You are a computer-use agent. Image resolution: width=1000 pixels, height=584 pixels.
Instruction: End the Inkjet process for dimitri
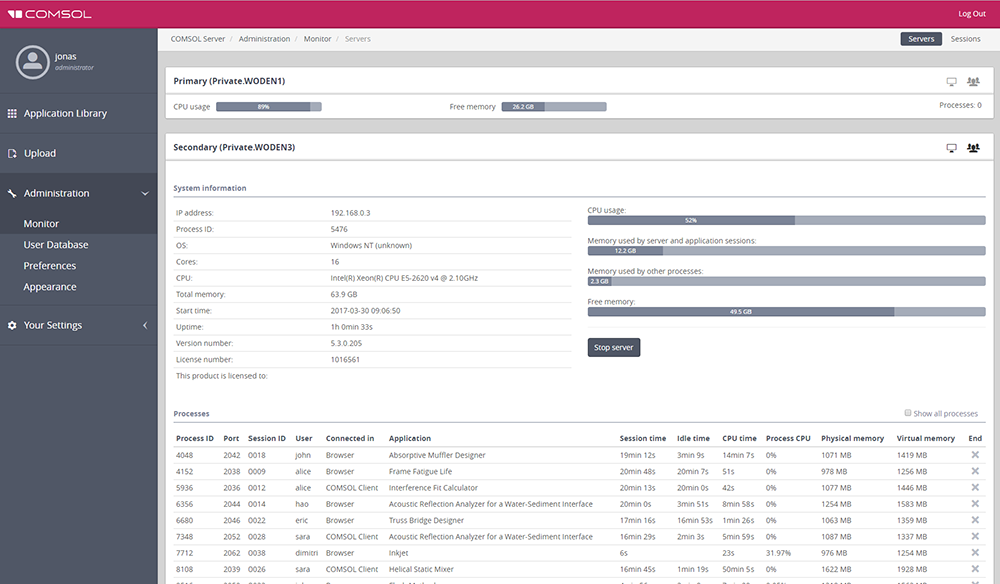[975, 553]
